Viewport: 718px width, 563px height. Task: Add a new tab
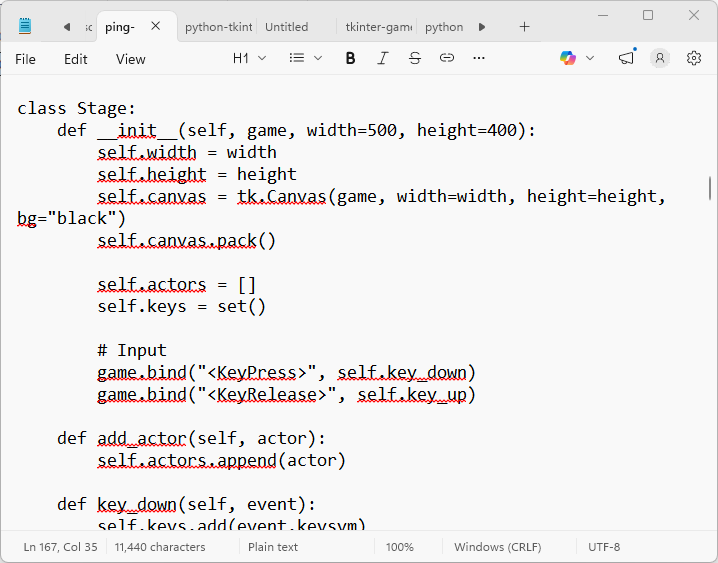524,27
